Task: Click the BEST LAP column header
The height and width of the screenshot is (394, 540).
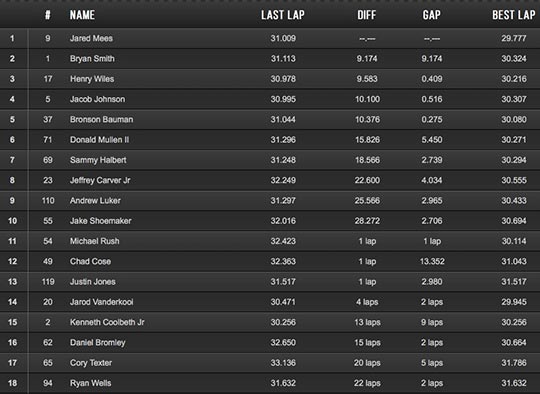Action: coord(514,15)
